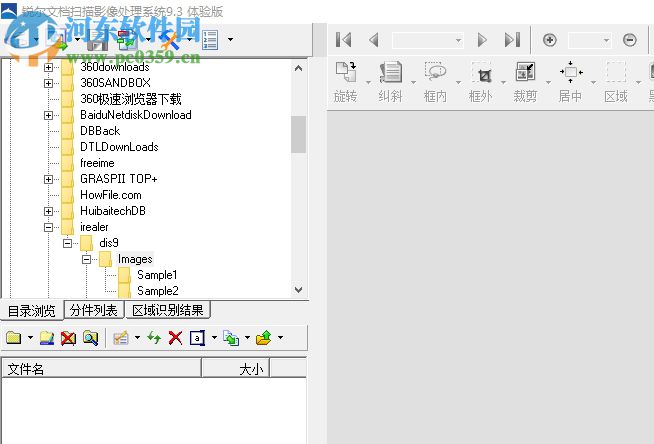Screen dimensions: 654x444
Task: Select the 框内 lasso tool
Action: pos(435,82)
